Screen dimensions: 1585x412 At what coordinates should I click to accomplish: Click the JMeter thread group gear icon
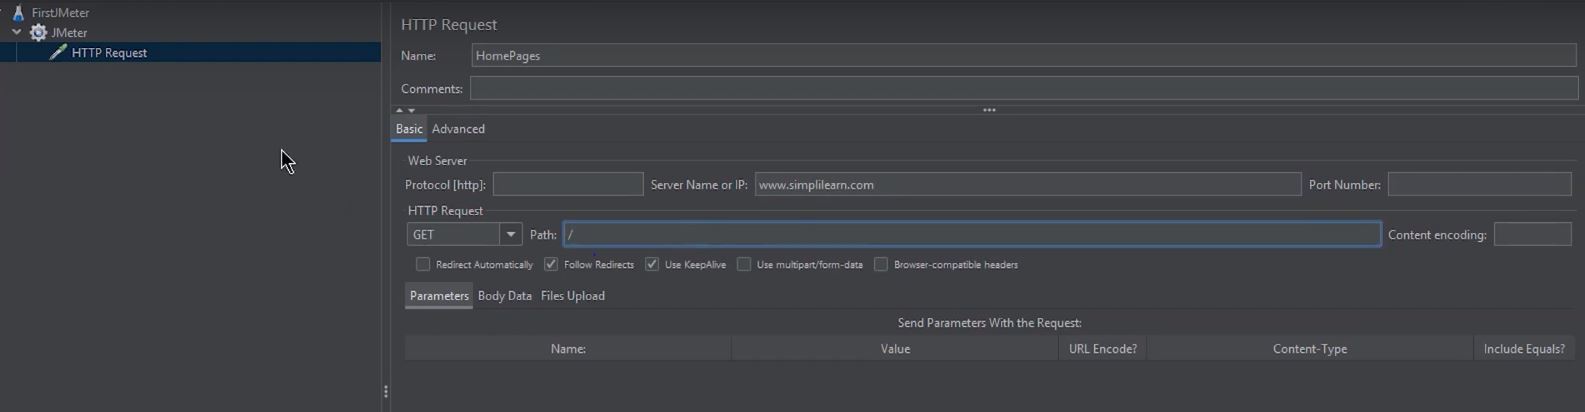coord(38,33)
